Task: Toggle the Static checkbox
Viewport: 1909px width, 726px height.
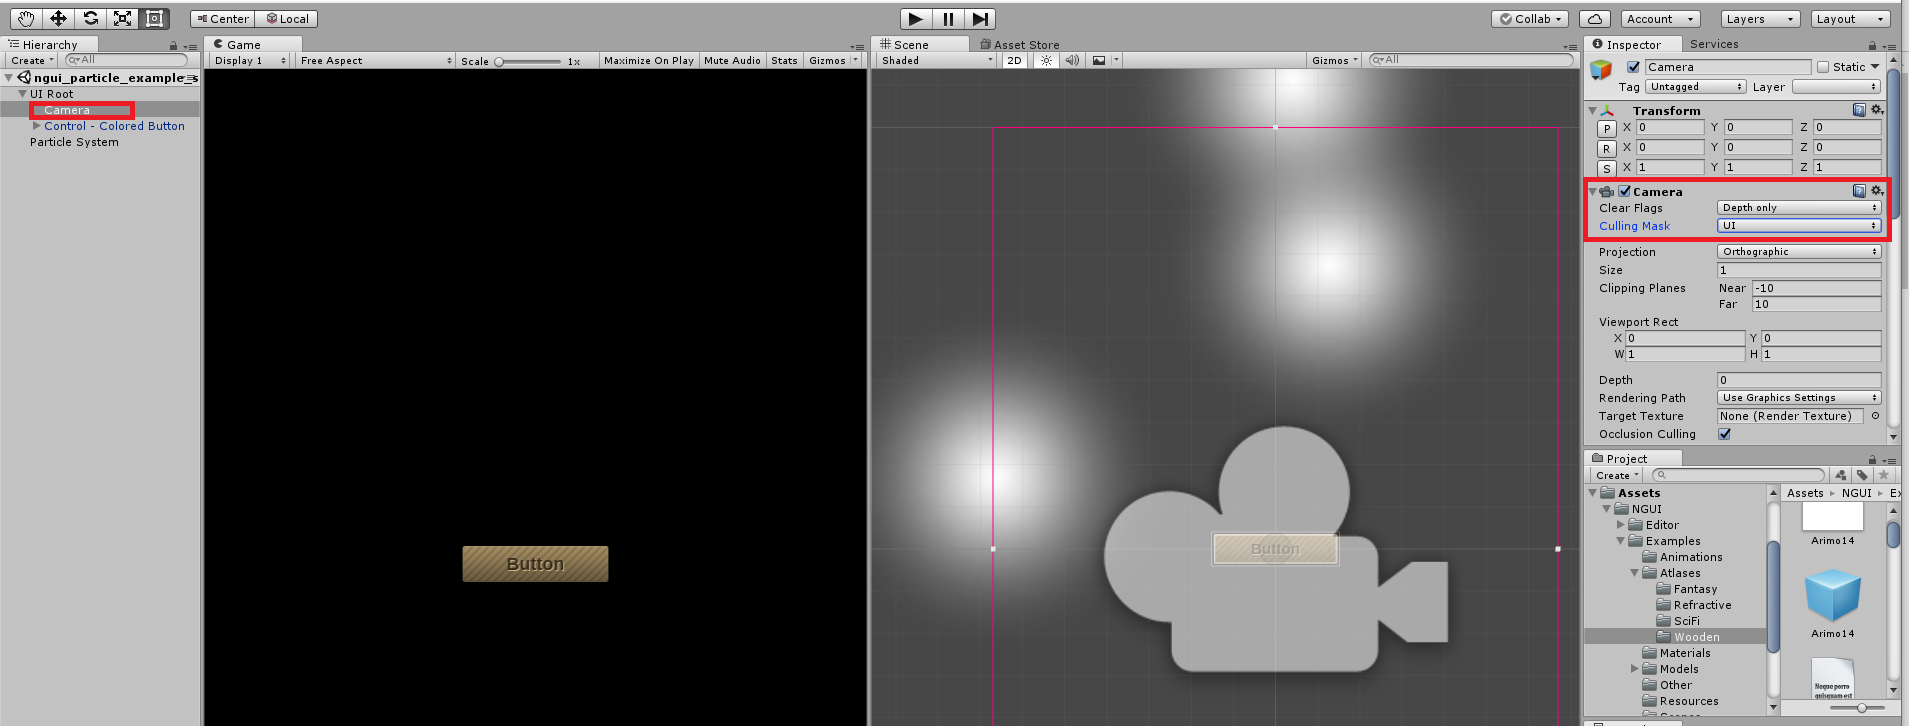Action: point(1823,67)
